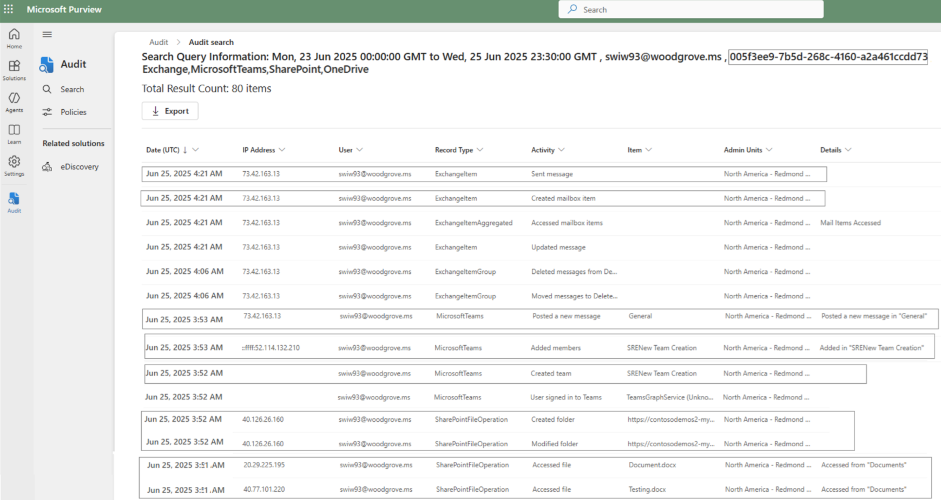The height and width of the screenshot is (500, 941).
Task: Click IP address ::ffff:52.114.132.210
Action: pyautogui.click(x=271, y=348)
